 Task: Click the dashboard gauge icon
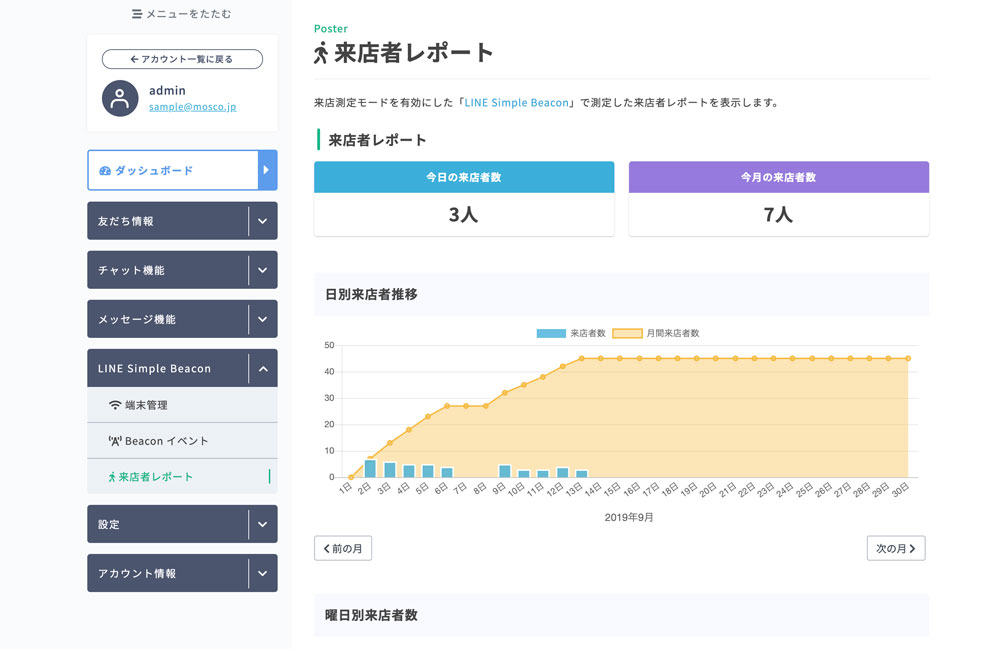[x=105, y=171]
